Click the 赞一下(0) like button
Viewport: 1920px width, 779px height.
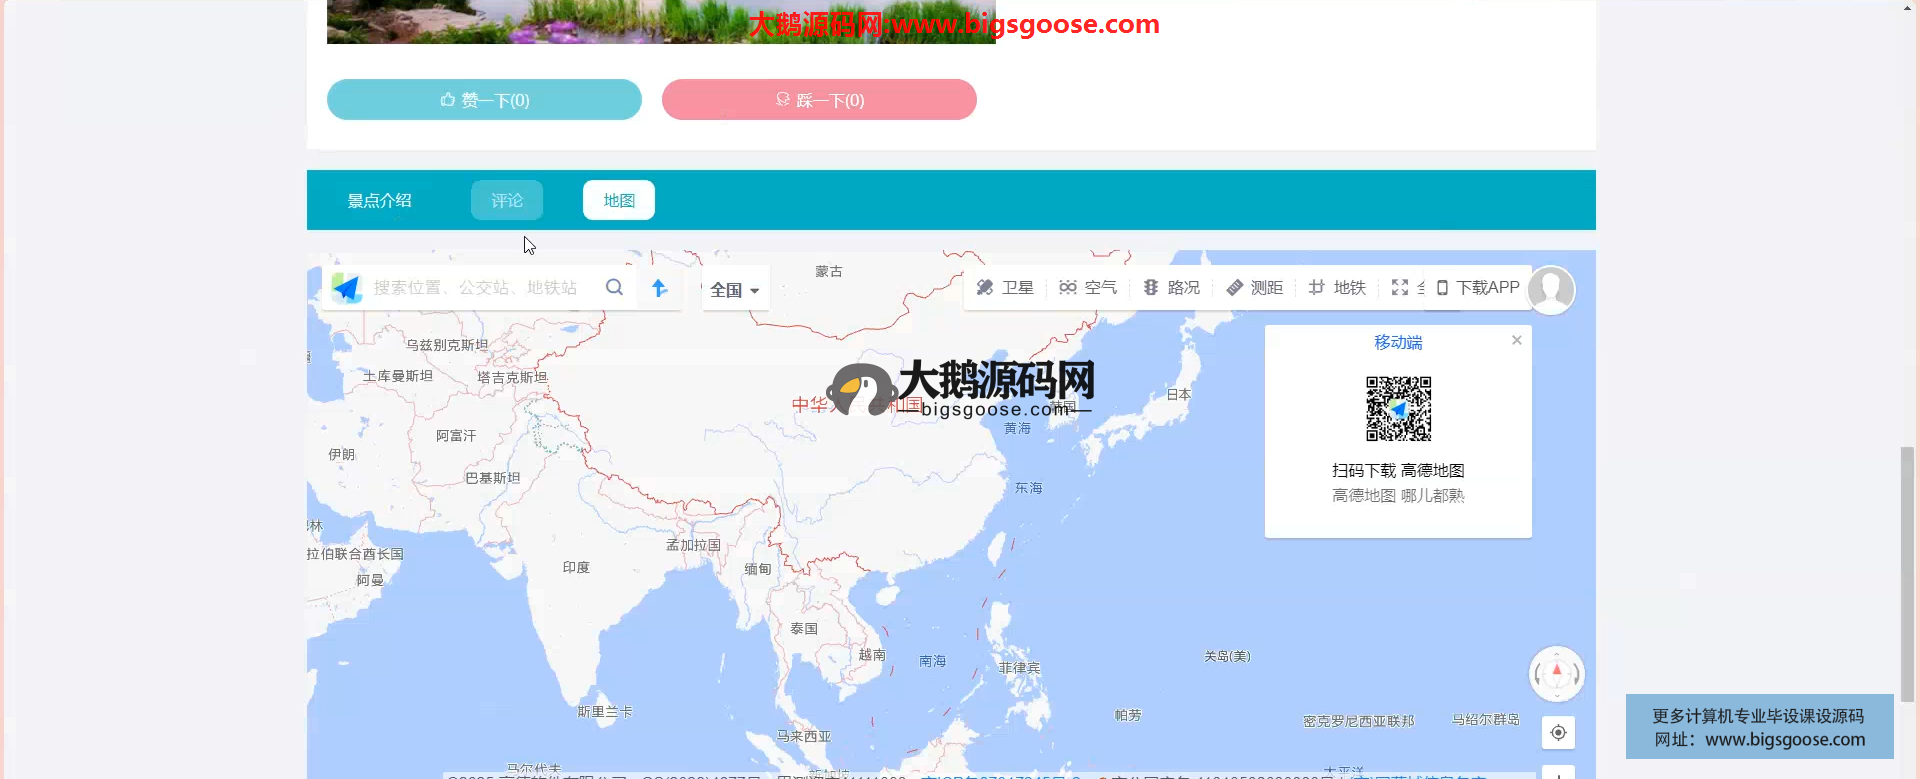click(484, 100)
